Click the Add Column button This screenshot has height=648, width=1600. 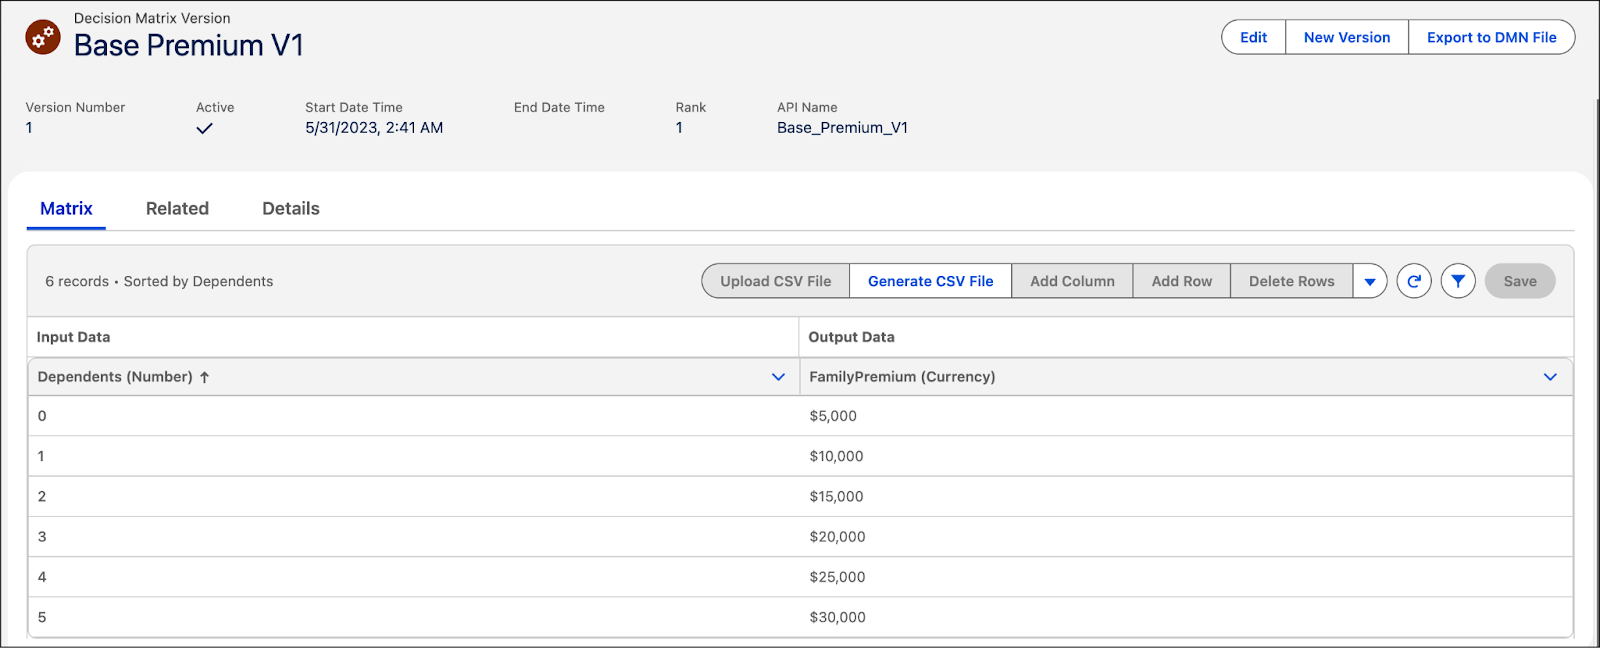click(x=1072, y=281)
